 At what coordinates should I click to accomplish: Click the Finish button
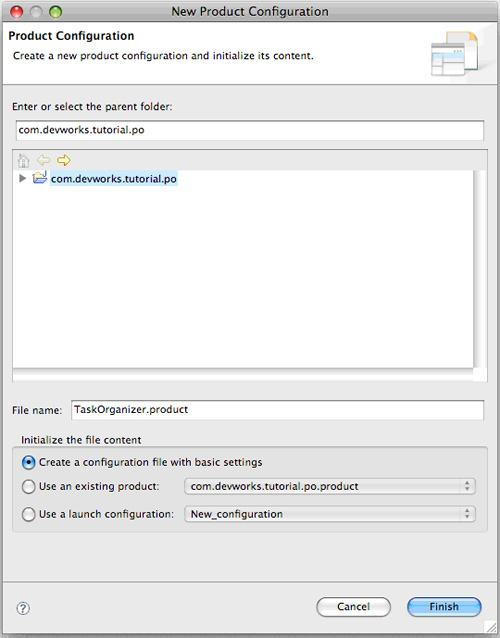444,607
